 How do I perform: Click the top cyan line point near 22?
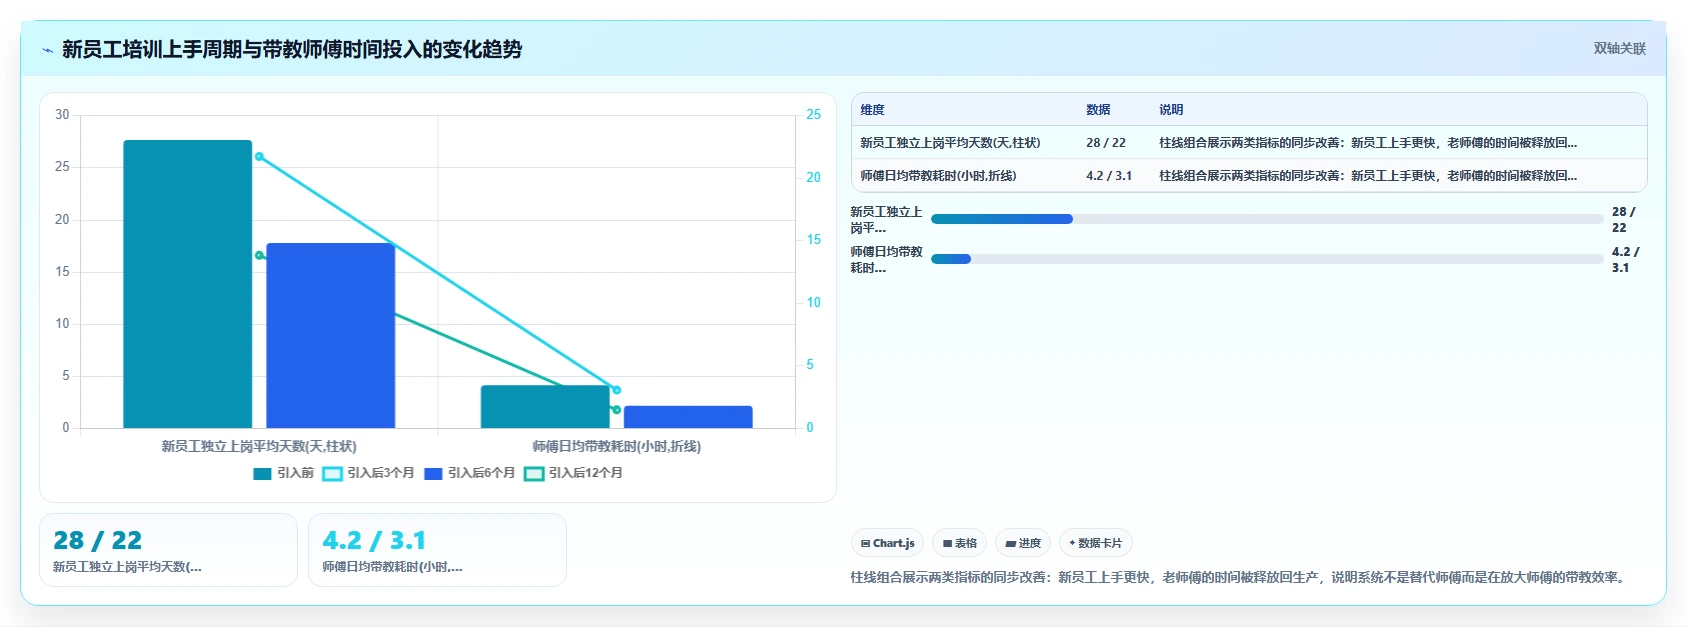259,157
